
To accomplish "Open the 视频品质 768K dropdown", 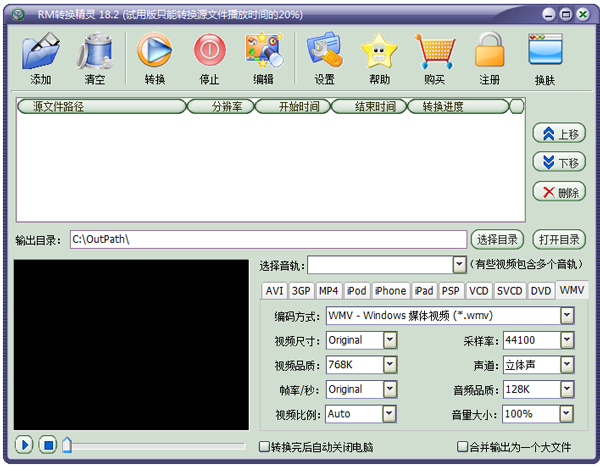I will pos(390,365).
